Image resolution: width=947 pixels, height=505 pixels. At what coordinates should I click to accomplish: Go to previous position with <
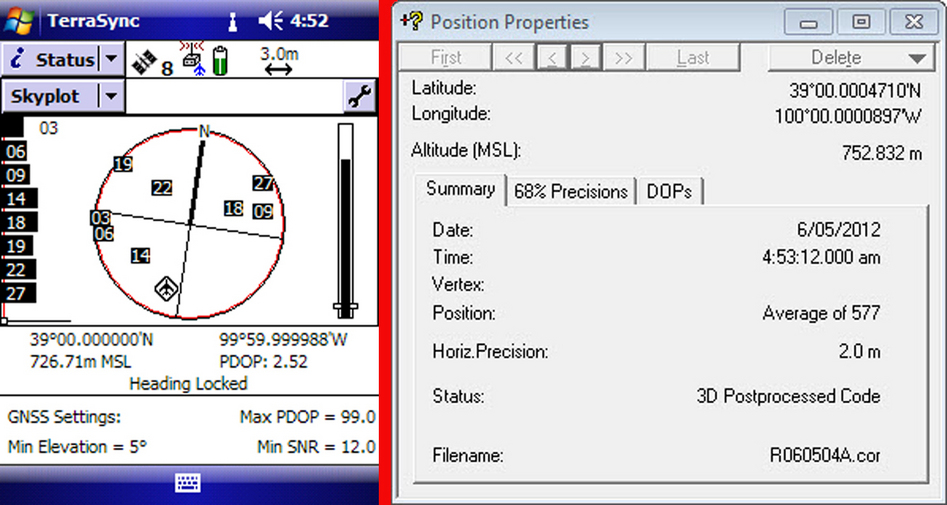click(x=551, y=58)
